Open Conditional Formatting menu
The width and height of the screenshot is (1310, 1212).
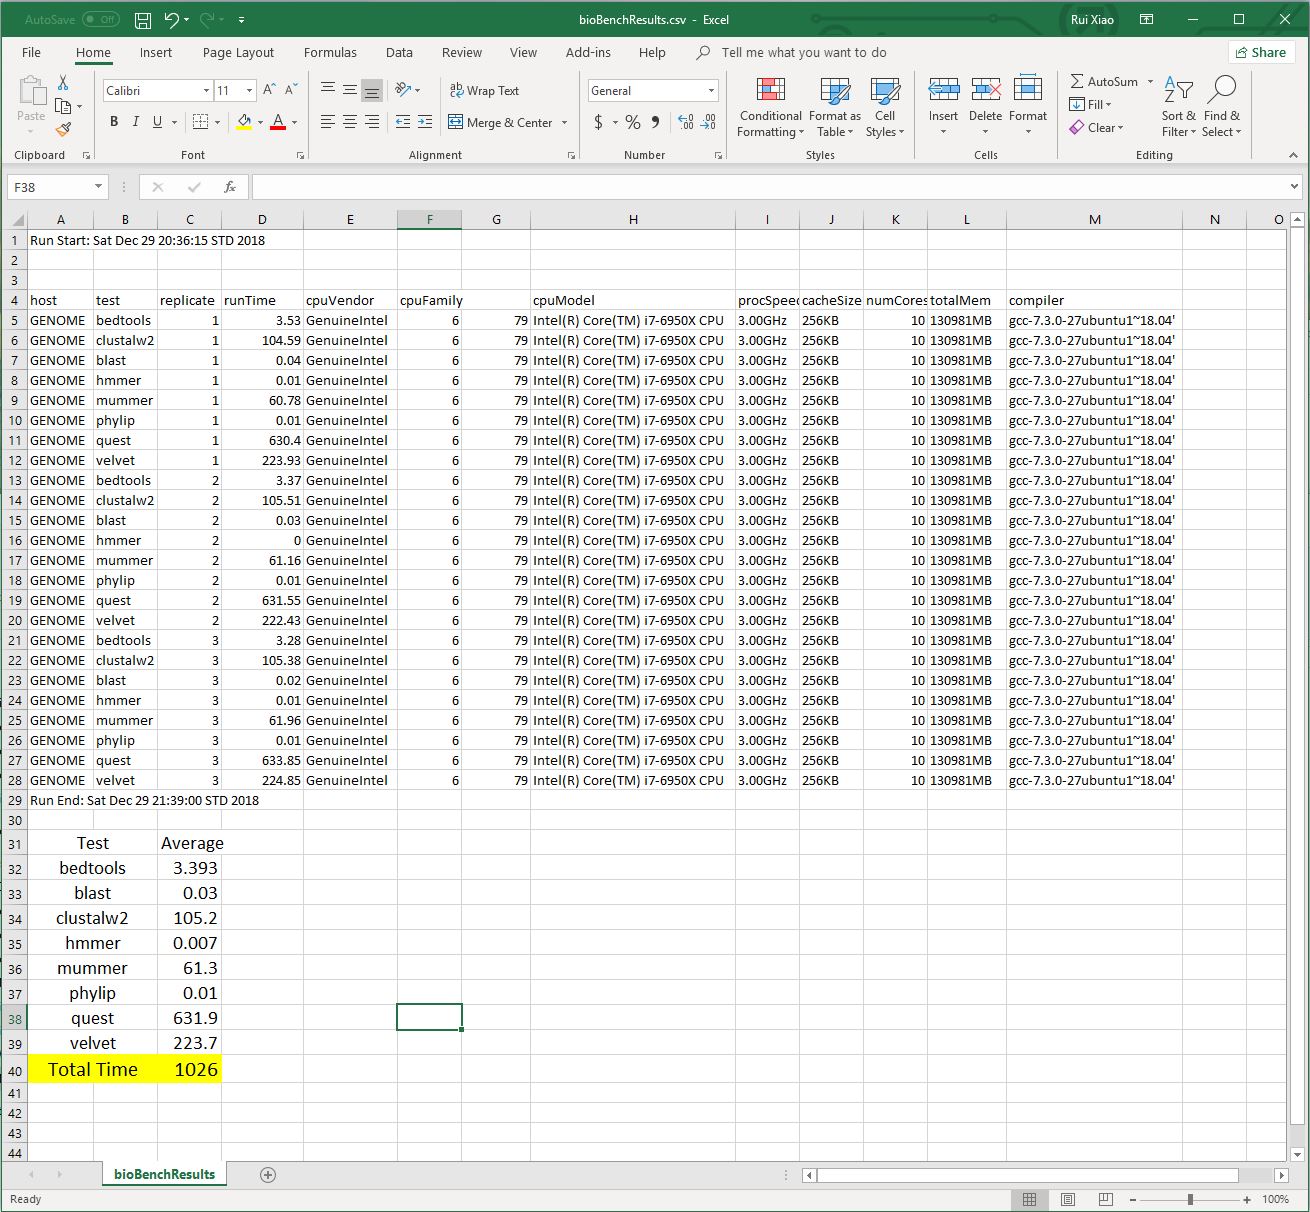[770, 108]
